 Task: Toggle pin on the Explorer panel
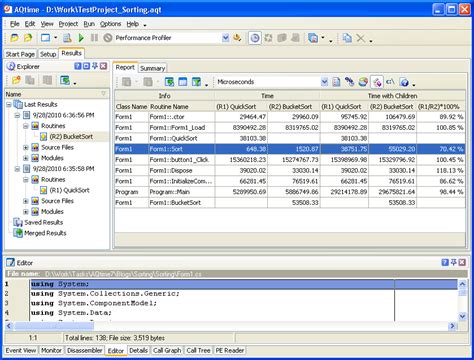click(95, 66)
